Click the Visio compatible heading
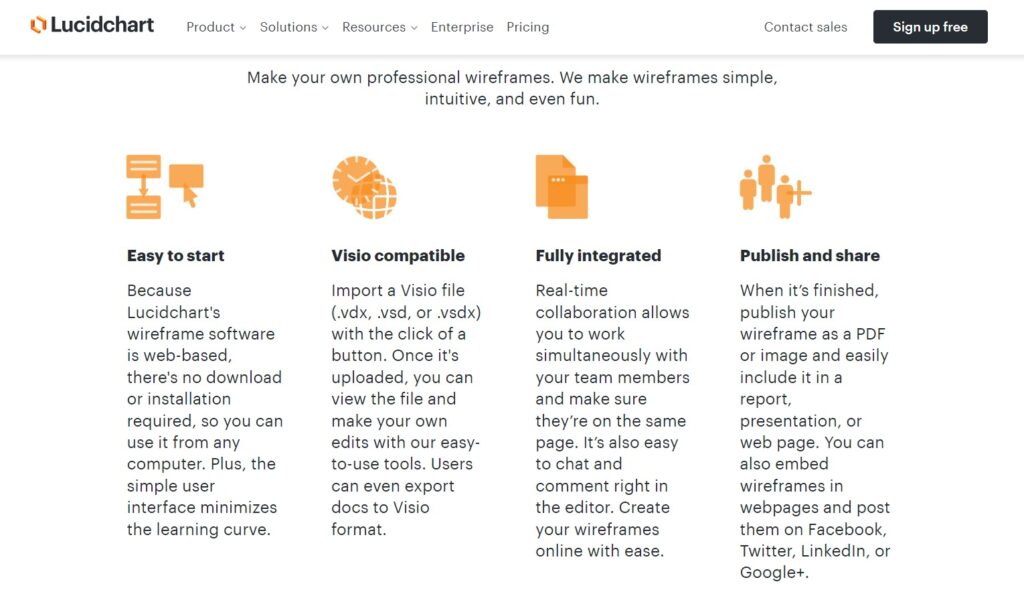Viewport: 1024px width, 590px height. (x=398, y=256)
